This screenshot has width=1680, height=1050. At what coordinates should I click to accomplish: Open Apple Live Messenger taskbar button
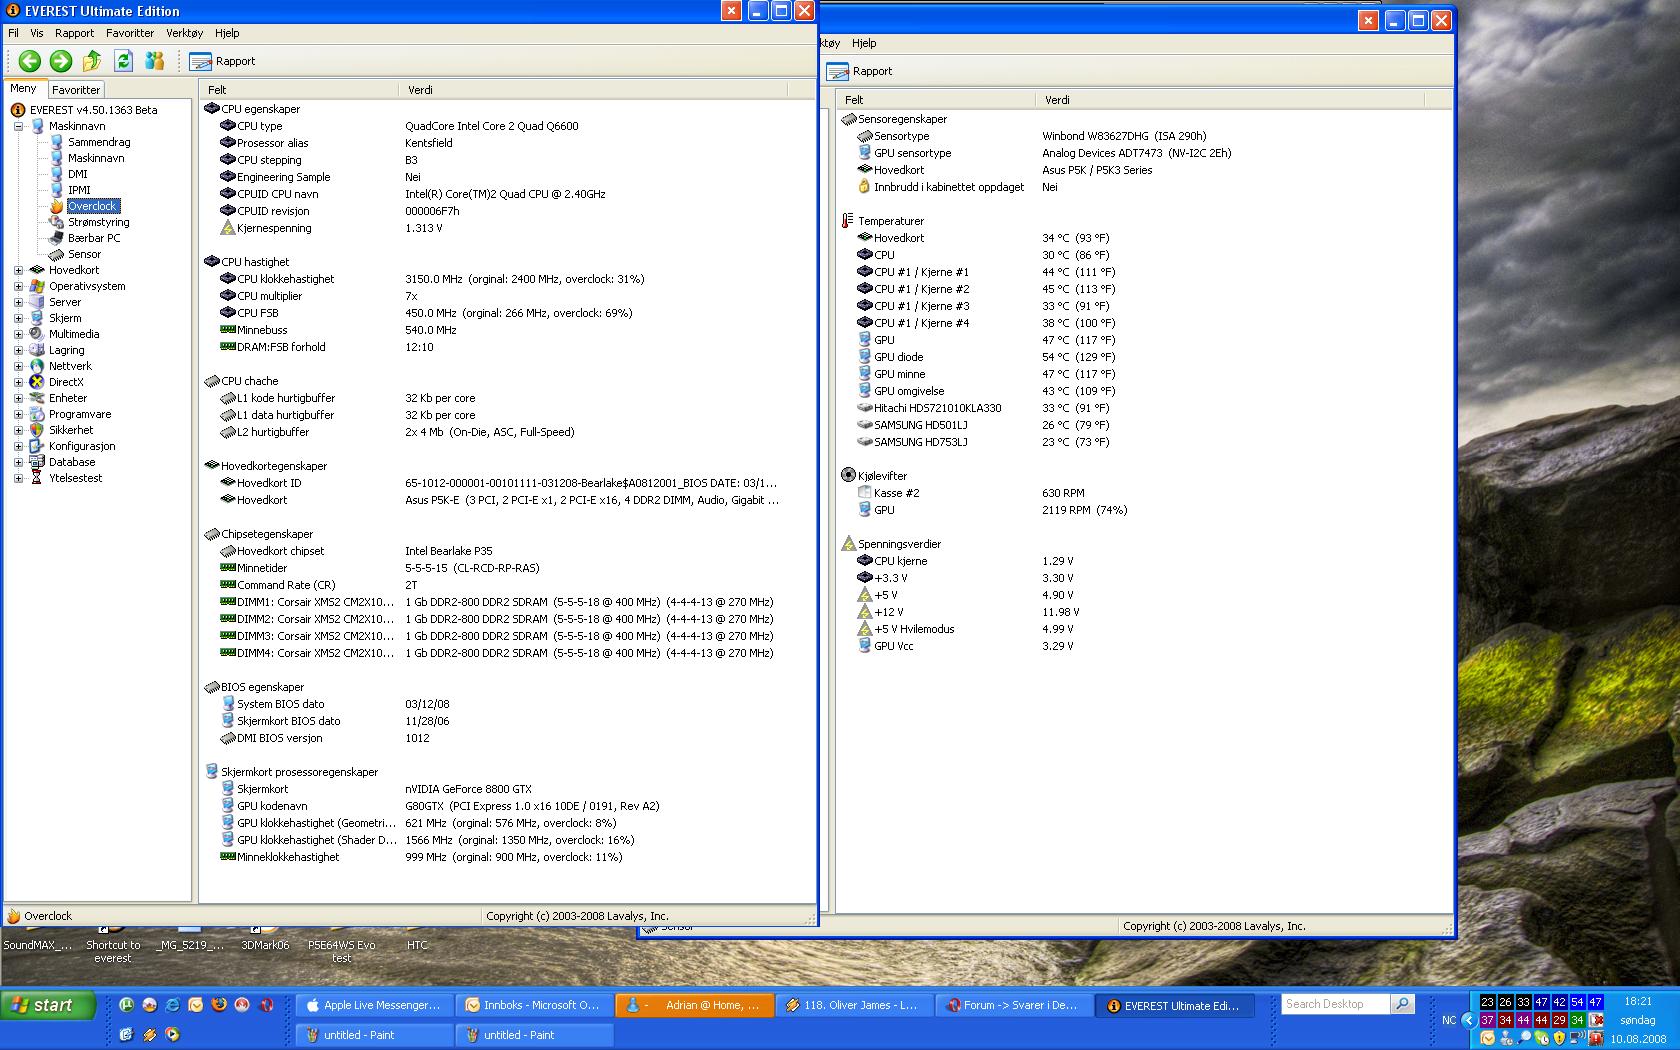point(375,1005)
